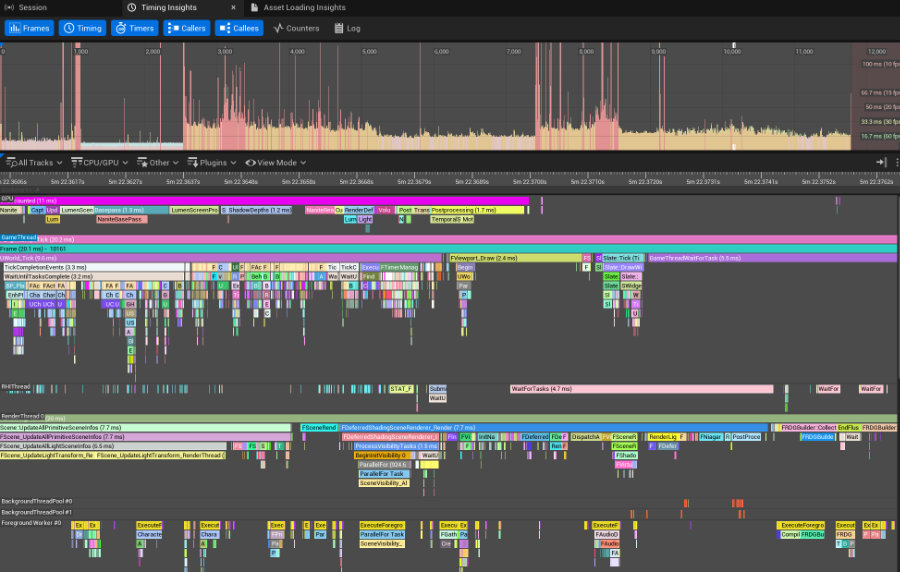The image size is (900, 572).
Task: Open the View Mode dropdown
Action: (276, 163)
